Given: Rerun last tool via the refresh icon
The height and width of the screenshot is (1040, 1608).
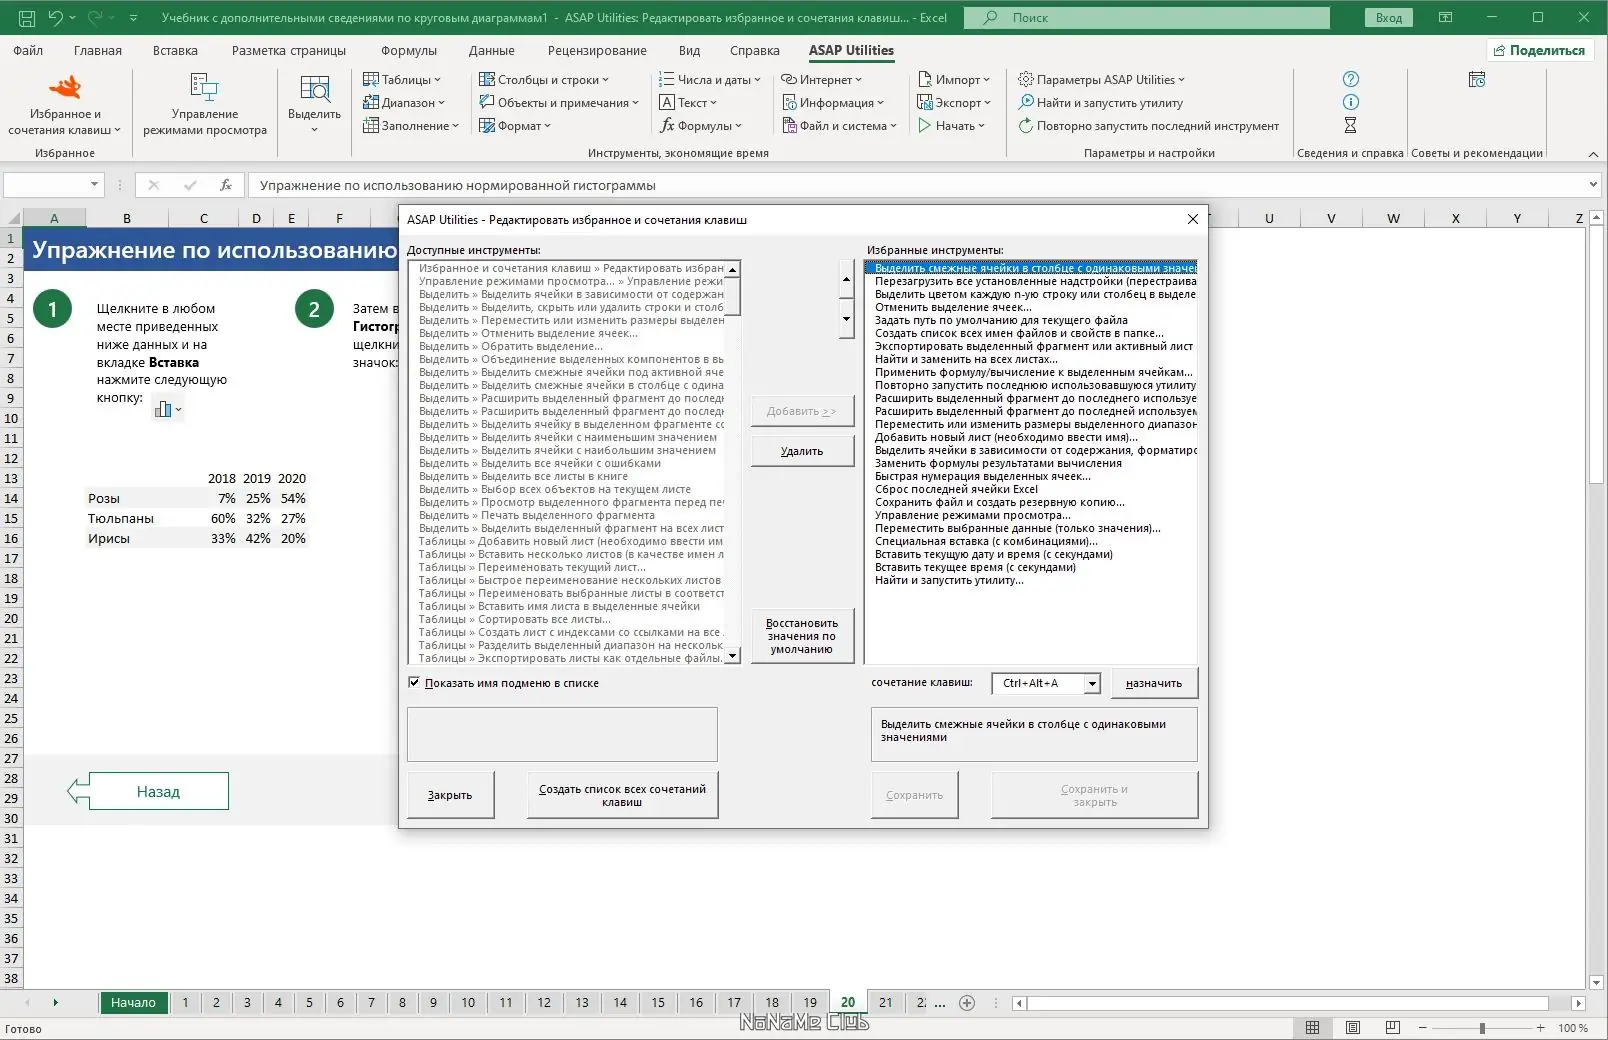Looking at the screenshot, I should (x=1025, y=126).
